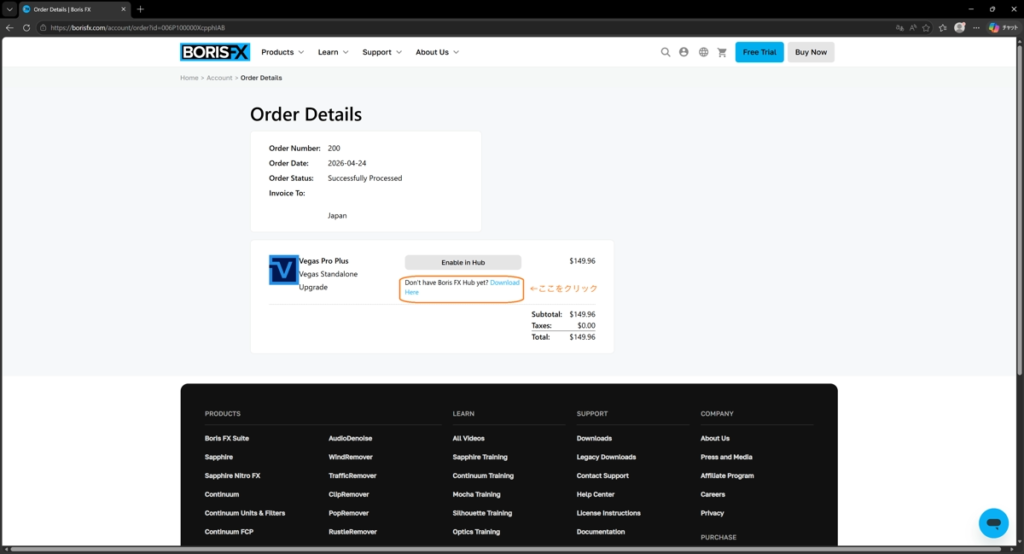Click the Enable in Hub button
Image resolution: width=1024 pixels, height=554 pixels.
[463, 262]
